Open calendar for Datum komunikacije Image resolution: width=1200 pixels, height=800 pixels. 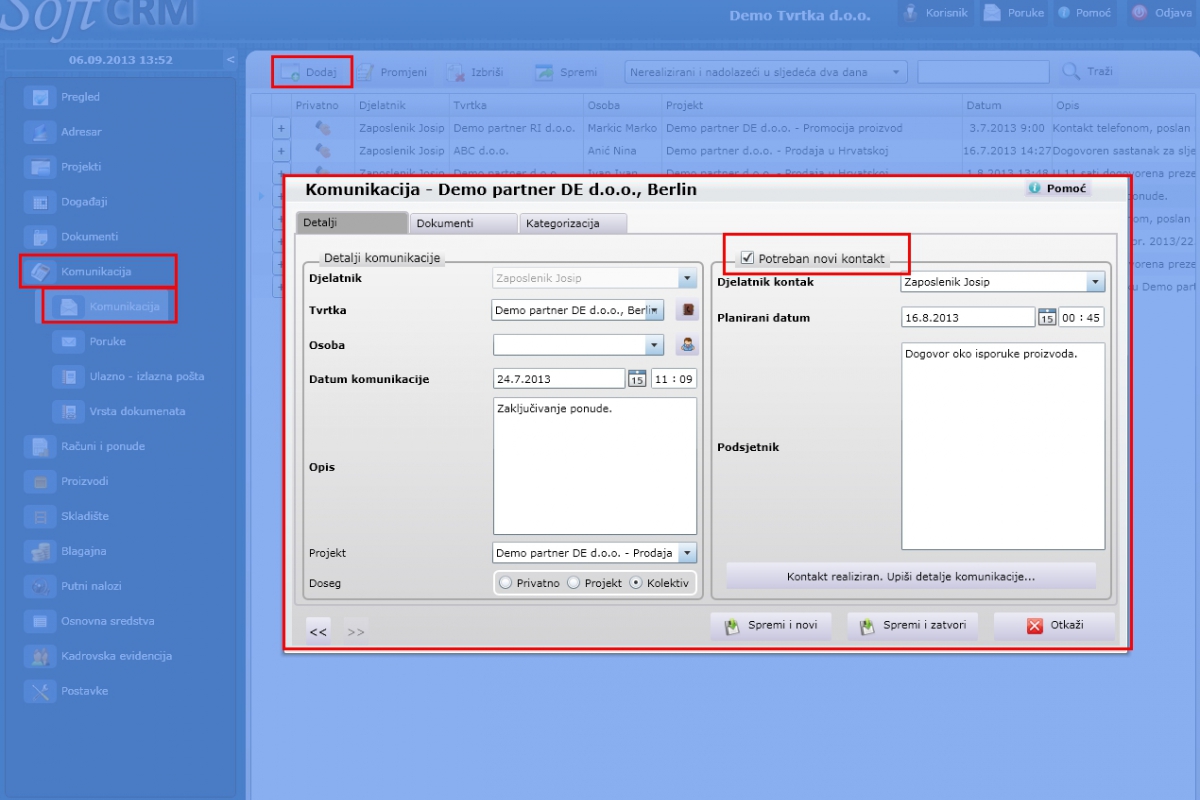click(x=637, y=379)
